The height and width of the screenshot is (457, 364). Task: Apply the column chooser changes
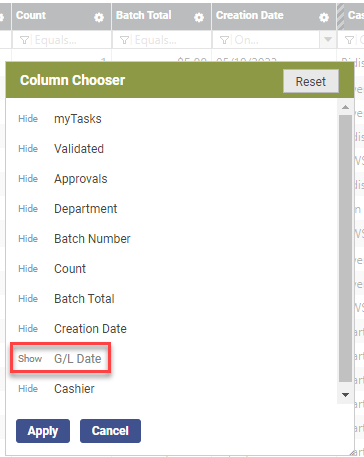click(43, 431)
